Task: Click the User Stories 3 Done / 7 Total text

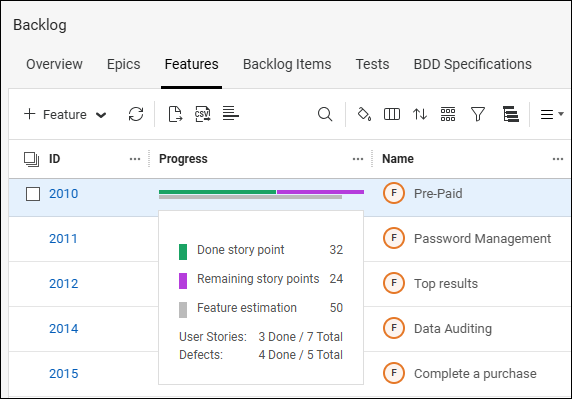Action: coord(260,337)
